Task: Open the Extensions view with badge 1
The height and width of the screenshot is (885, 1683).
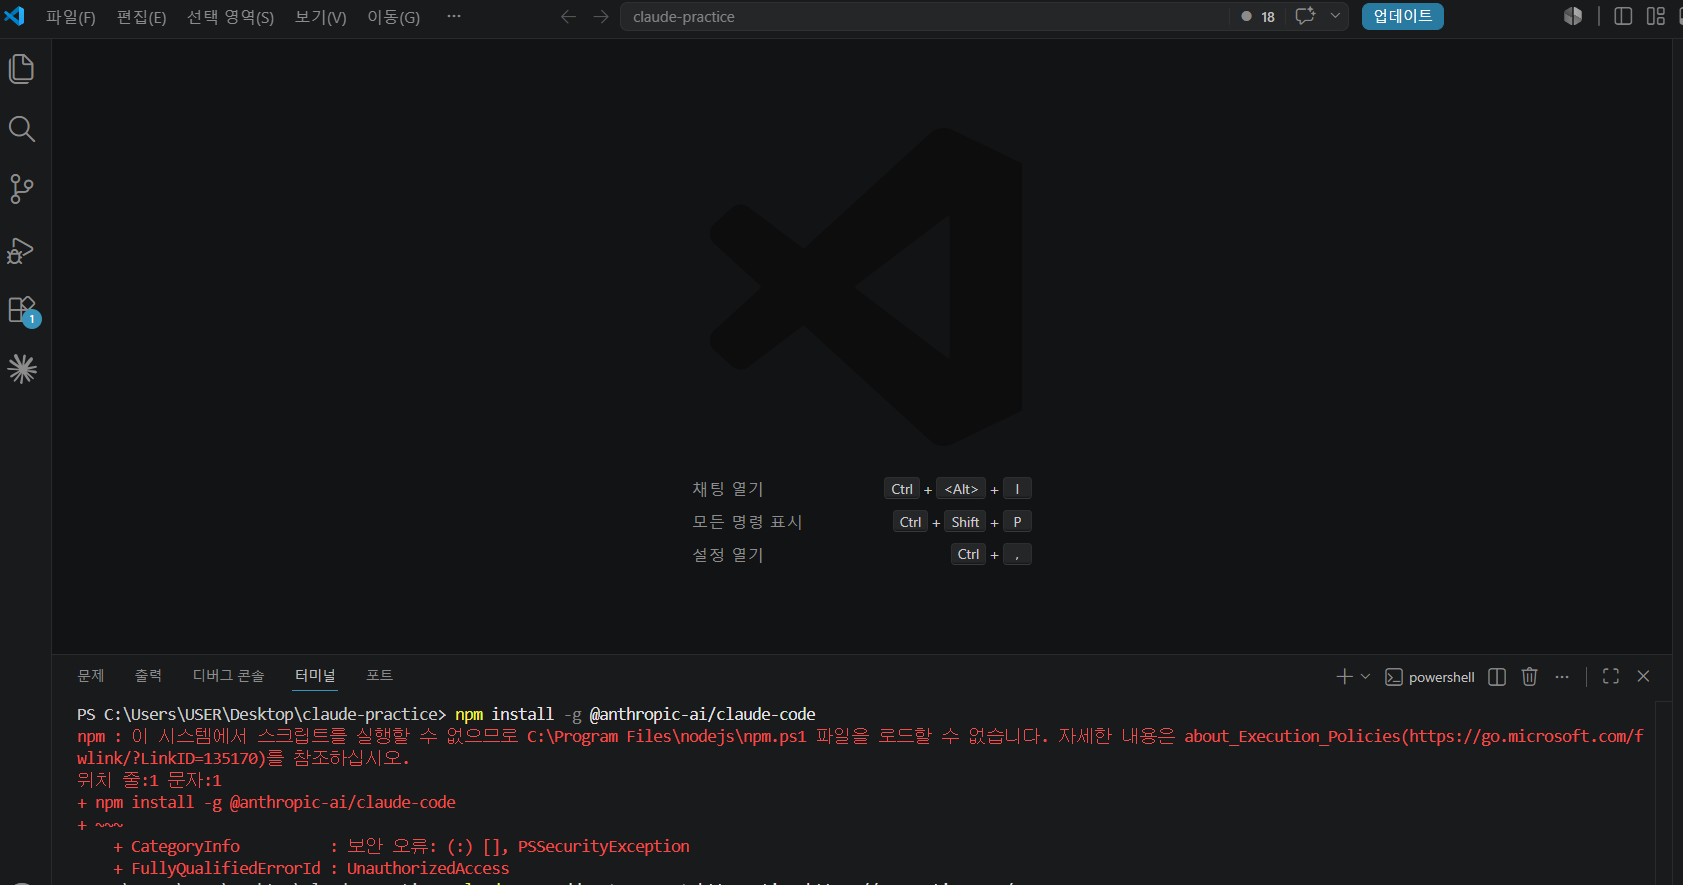Action: 22,310
